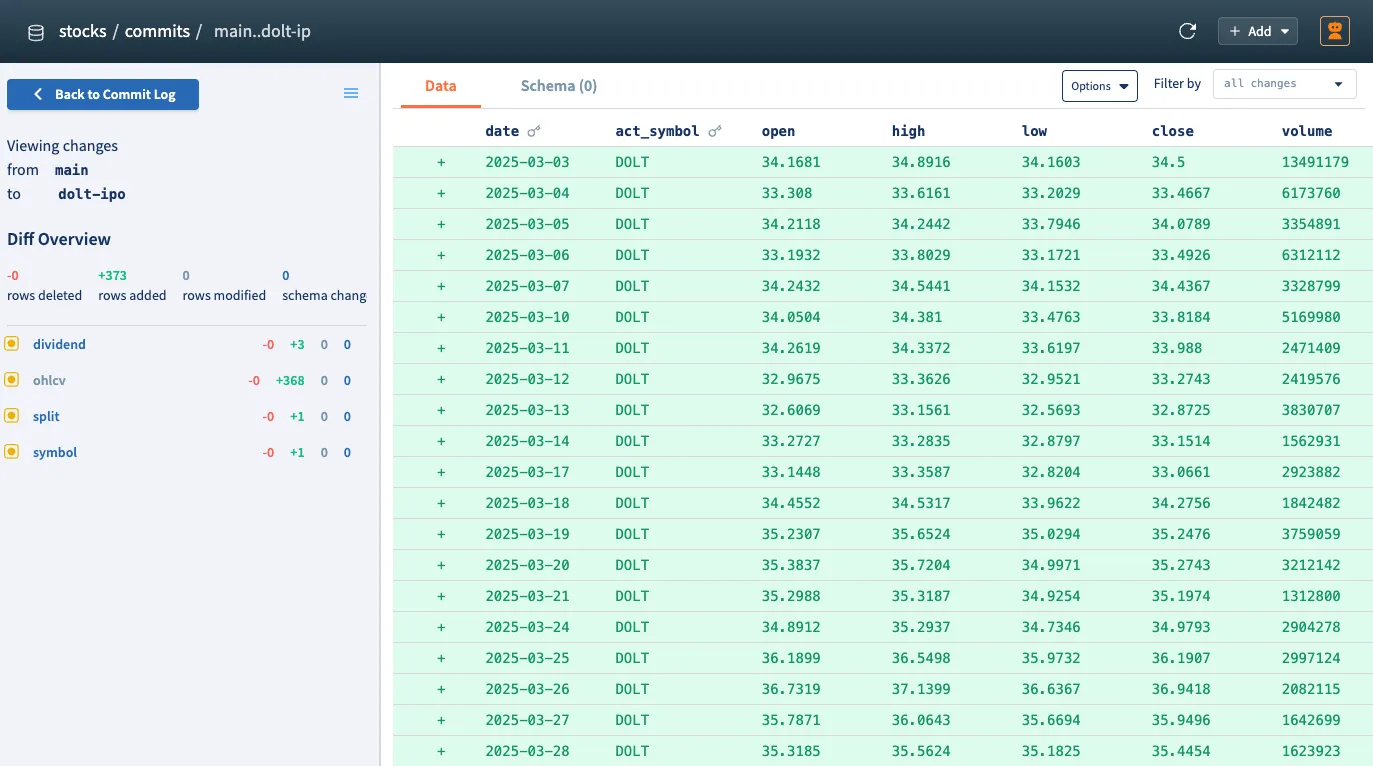Click the key icon next to date column
Screen dimensions: 1373x766
[x=534, y=131]
